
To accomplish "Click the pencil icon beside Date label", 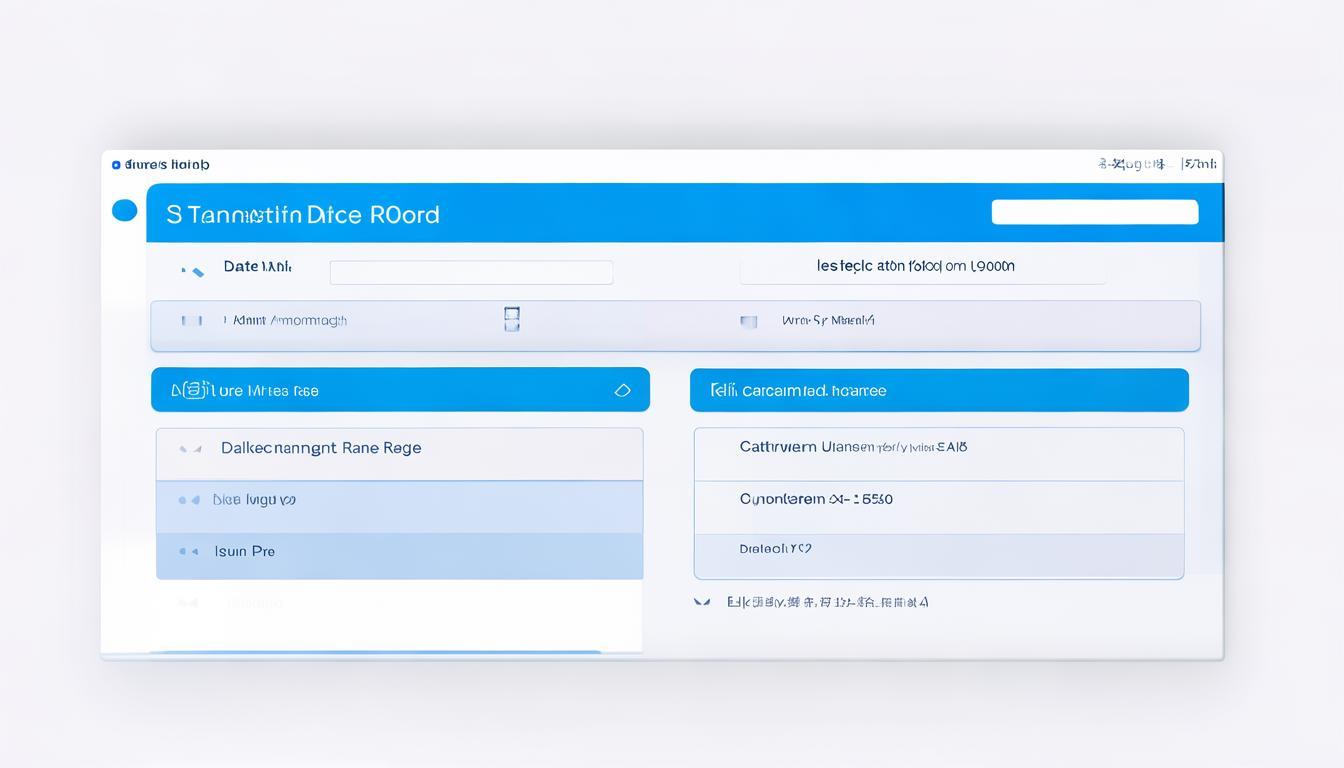I will [x=193, y=270].
